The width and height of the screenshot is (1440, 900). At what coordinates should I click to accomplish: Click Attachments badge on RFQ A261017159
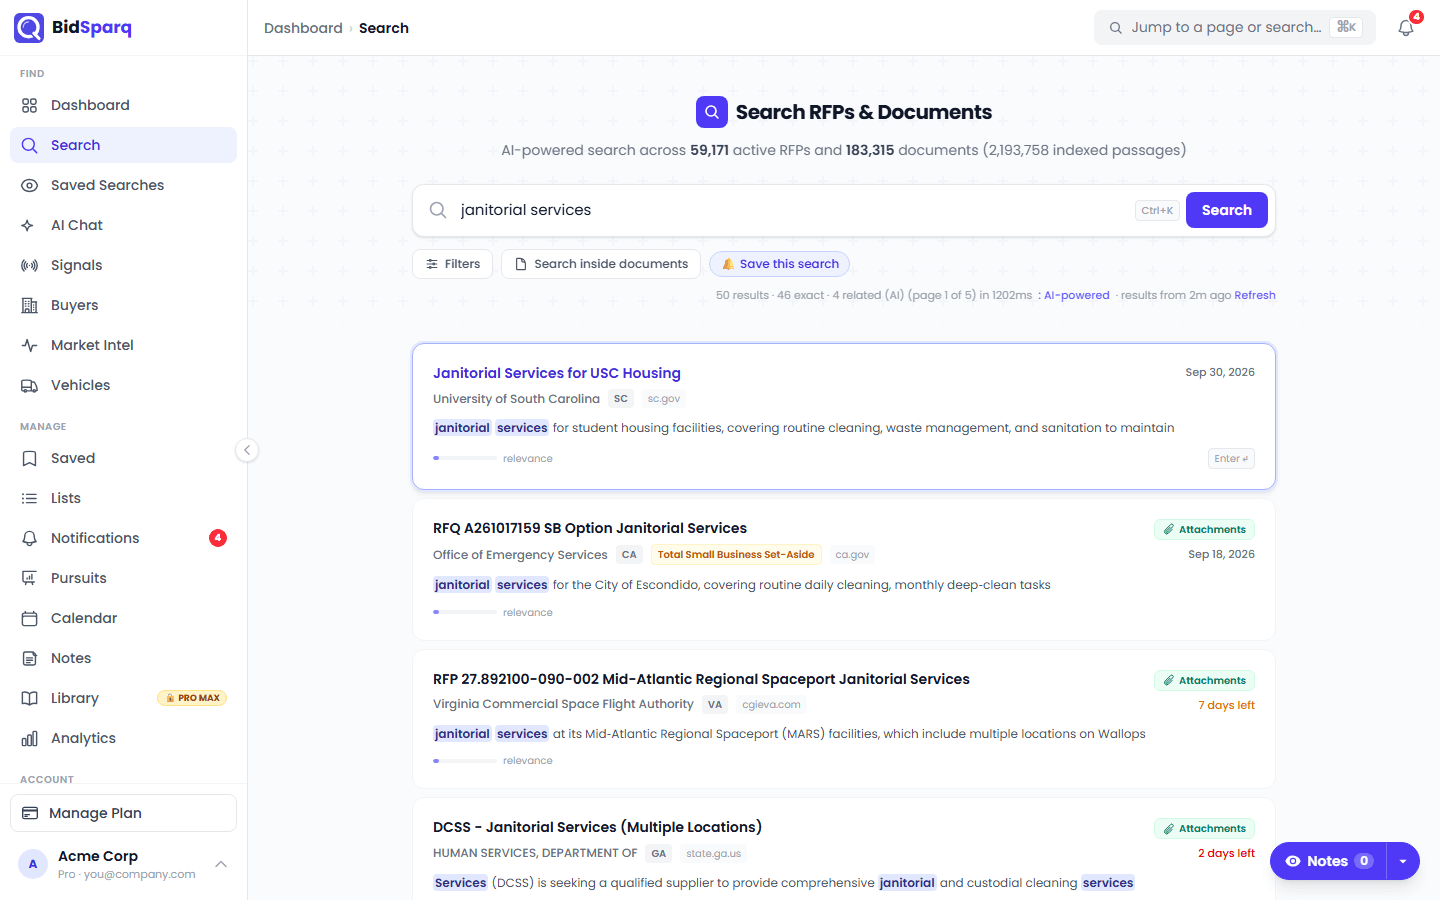tap(1204, 530)
